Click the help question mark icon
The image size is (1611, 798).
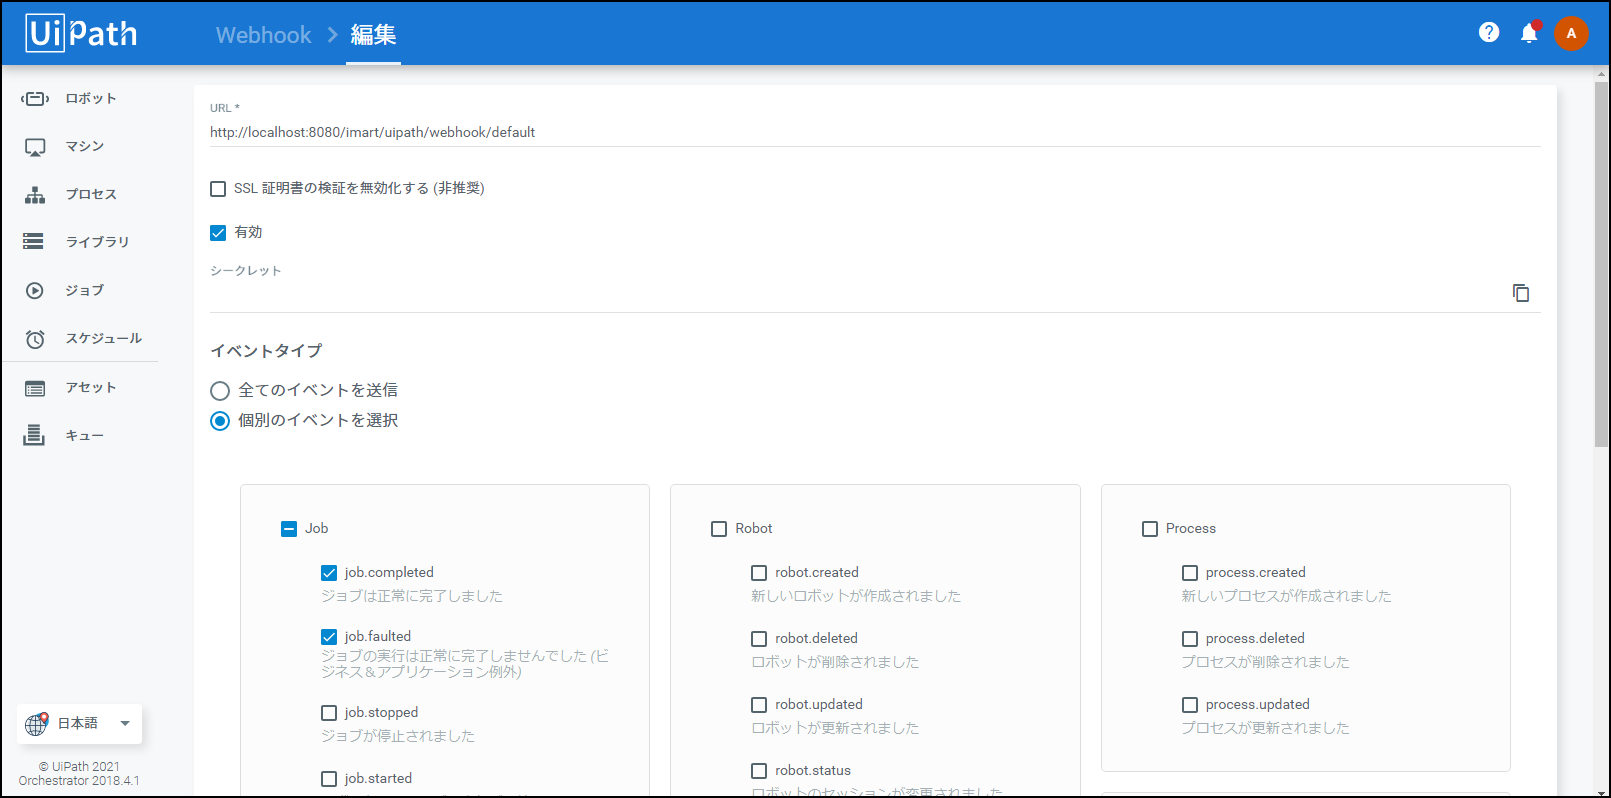click(x=1488, y=33)
